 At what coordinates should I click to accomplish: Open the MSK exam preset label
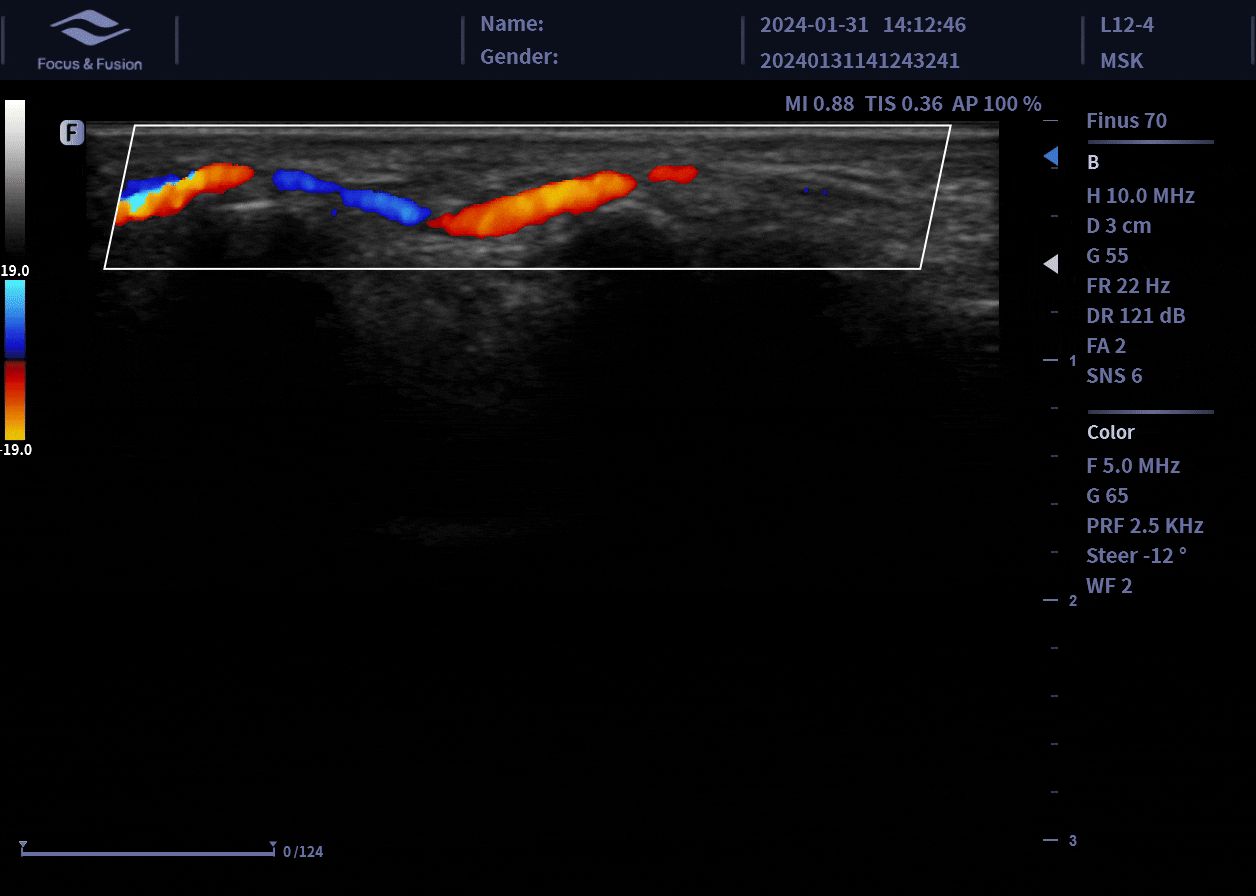1122,60
